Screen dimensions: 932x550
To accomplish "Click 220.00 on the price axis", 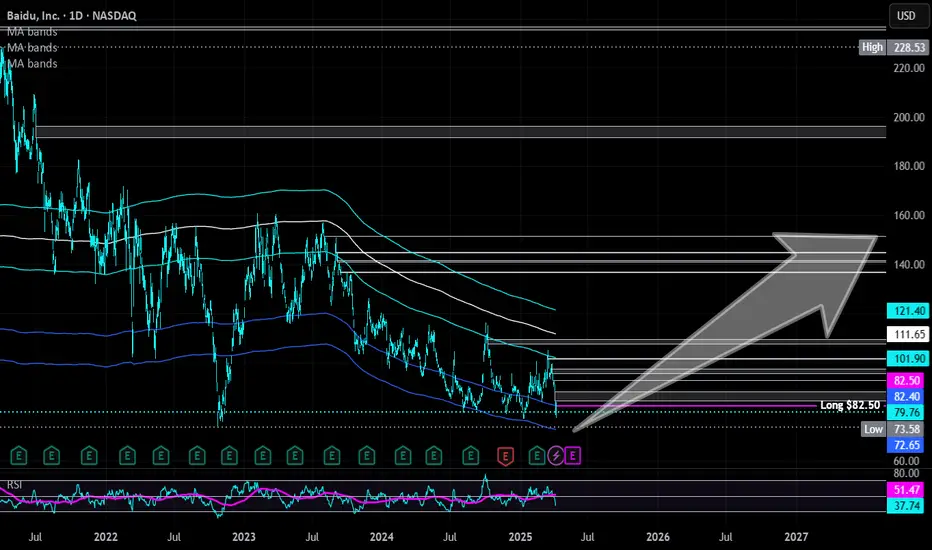I will pyautogui.click(x=909, y=68).
